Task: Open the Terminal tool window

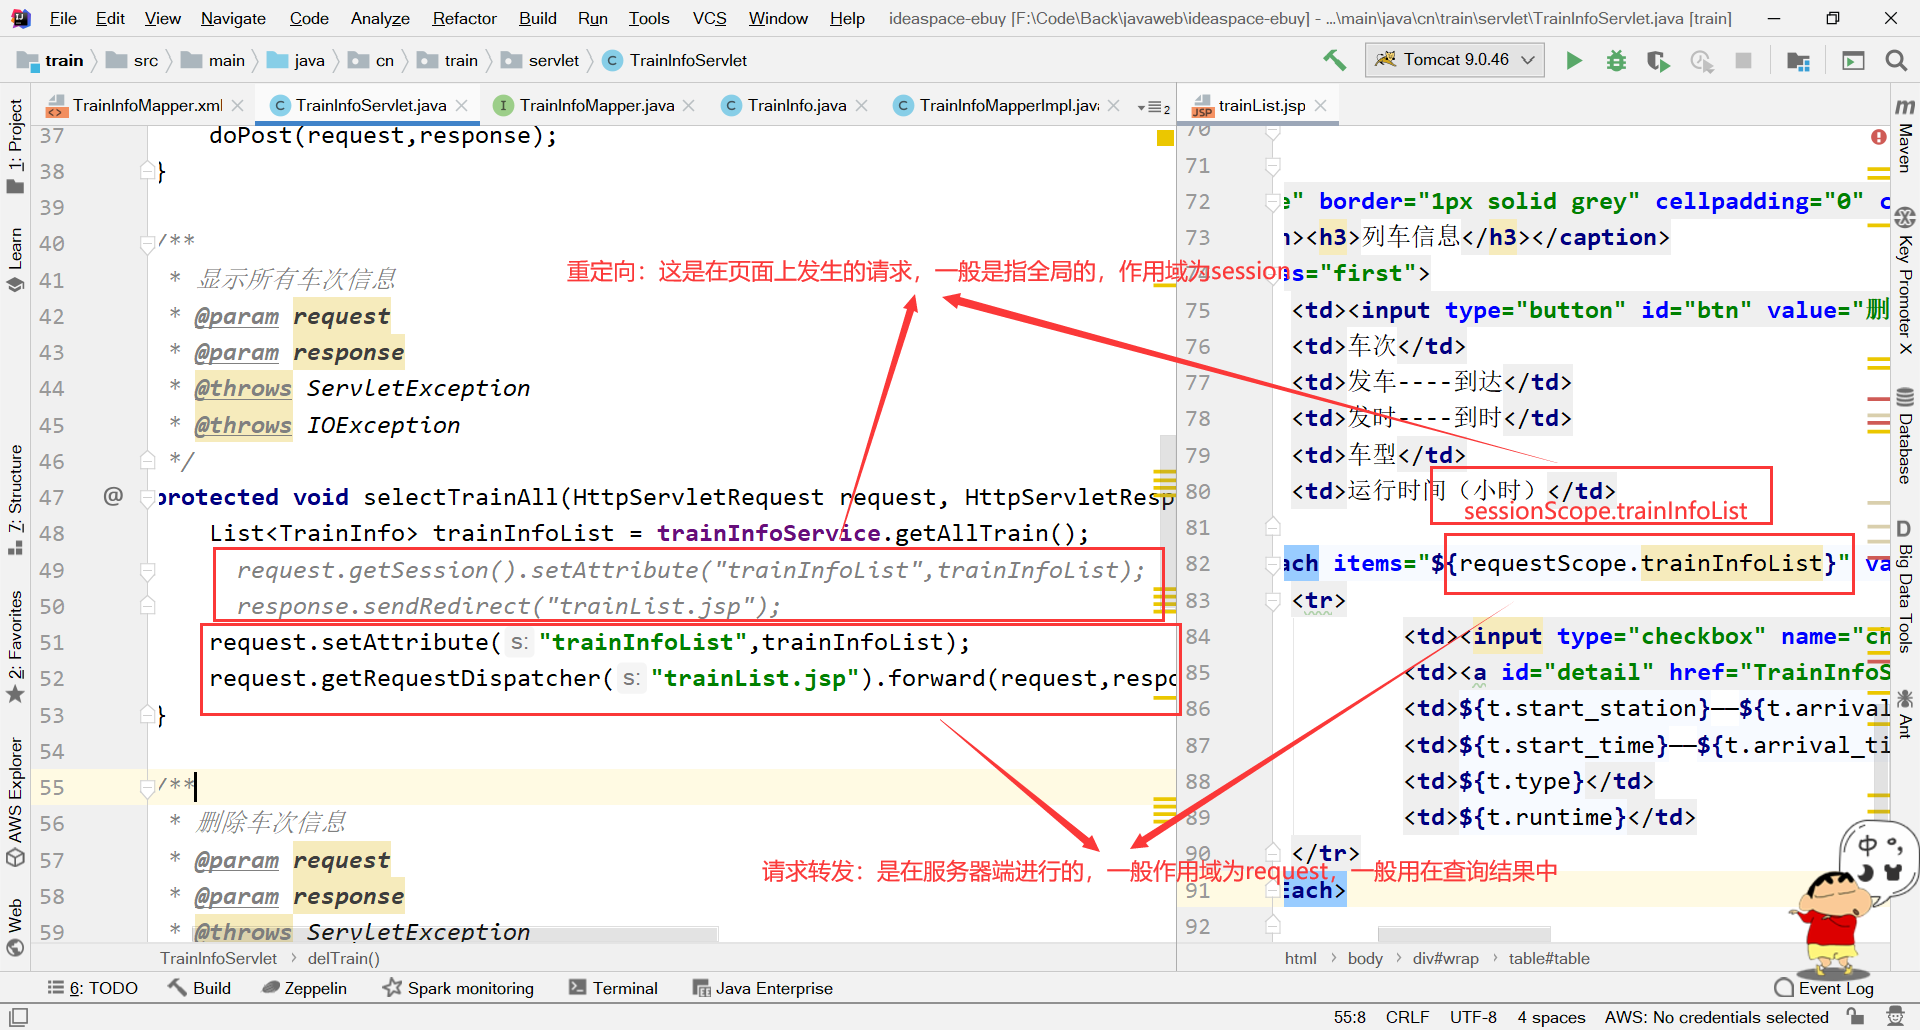Action: pos(614,988)
